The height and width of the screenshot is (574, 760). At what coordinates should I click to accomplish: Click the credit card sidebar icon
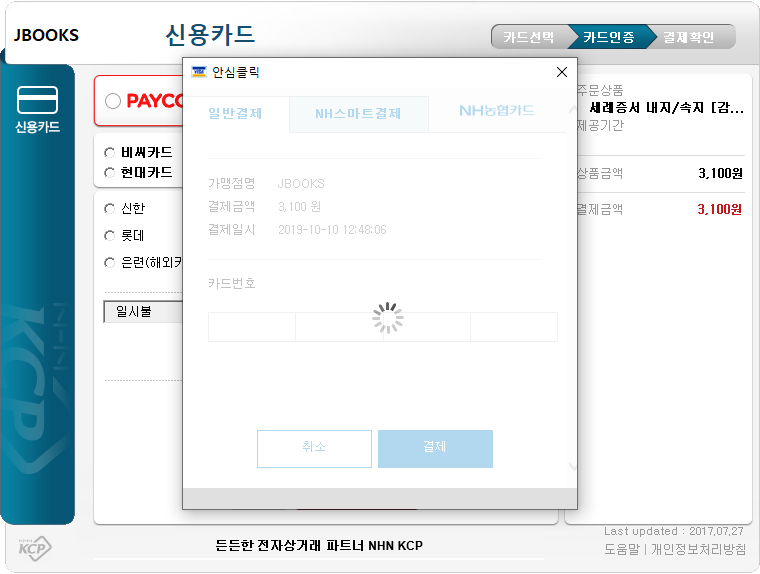point(37,99)
